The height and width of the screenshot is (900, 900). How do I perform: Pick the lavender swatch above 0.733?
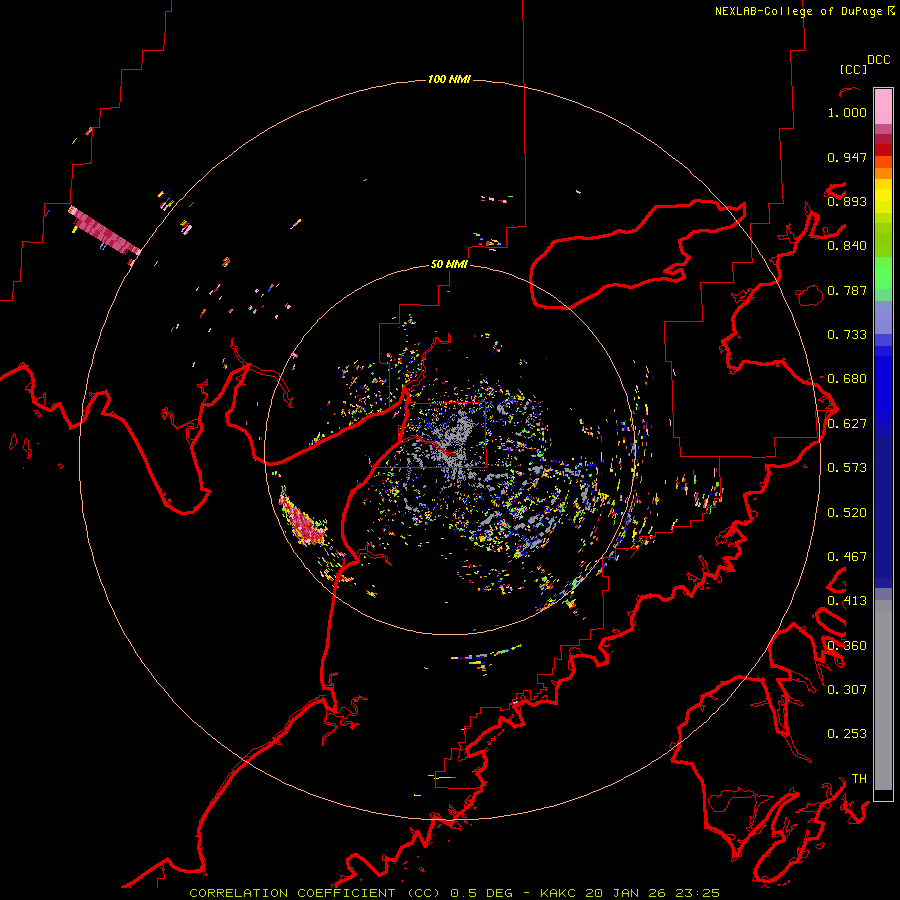883,317
